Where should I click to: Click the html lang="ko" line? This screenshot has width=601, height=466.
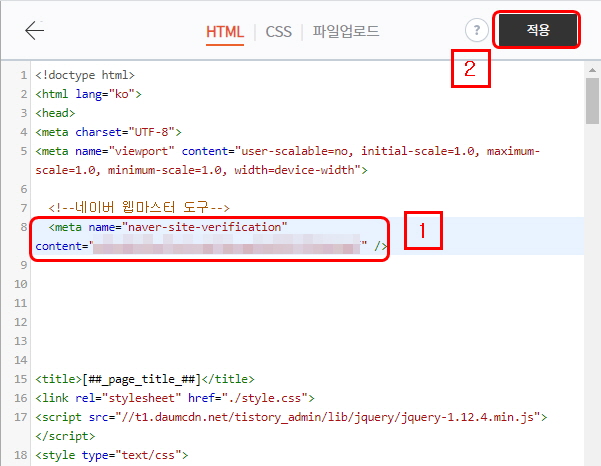point(89,94)
